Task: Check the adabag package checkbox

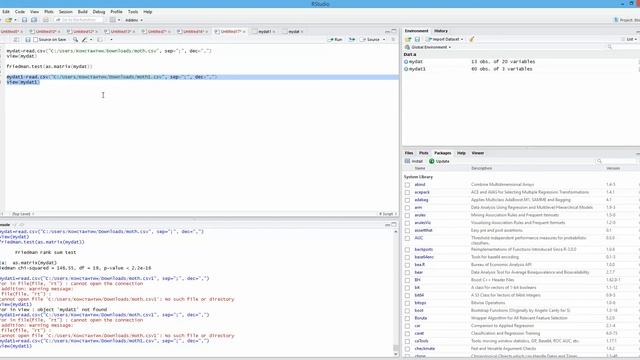Action: click(x=407, y=200)
